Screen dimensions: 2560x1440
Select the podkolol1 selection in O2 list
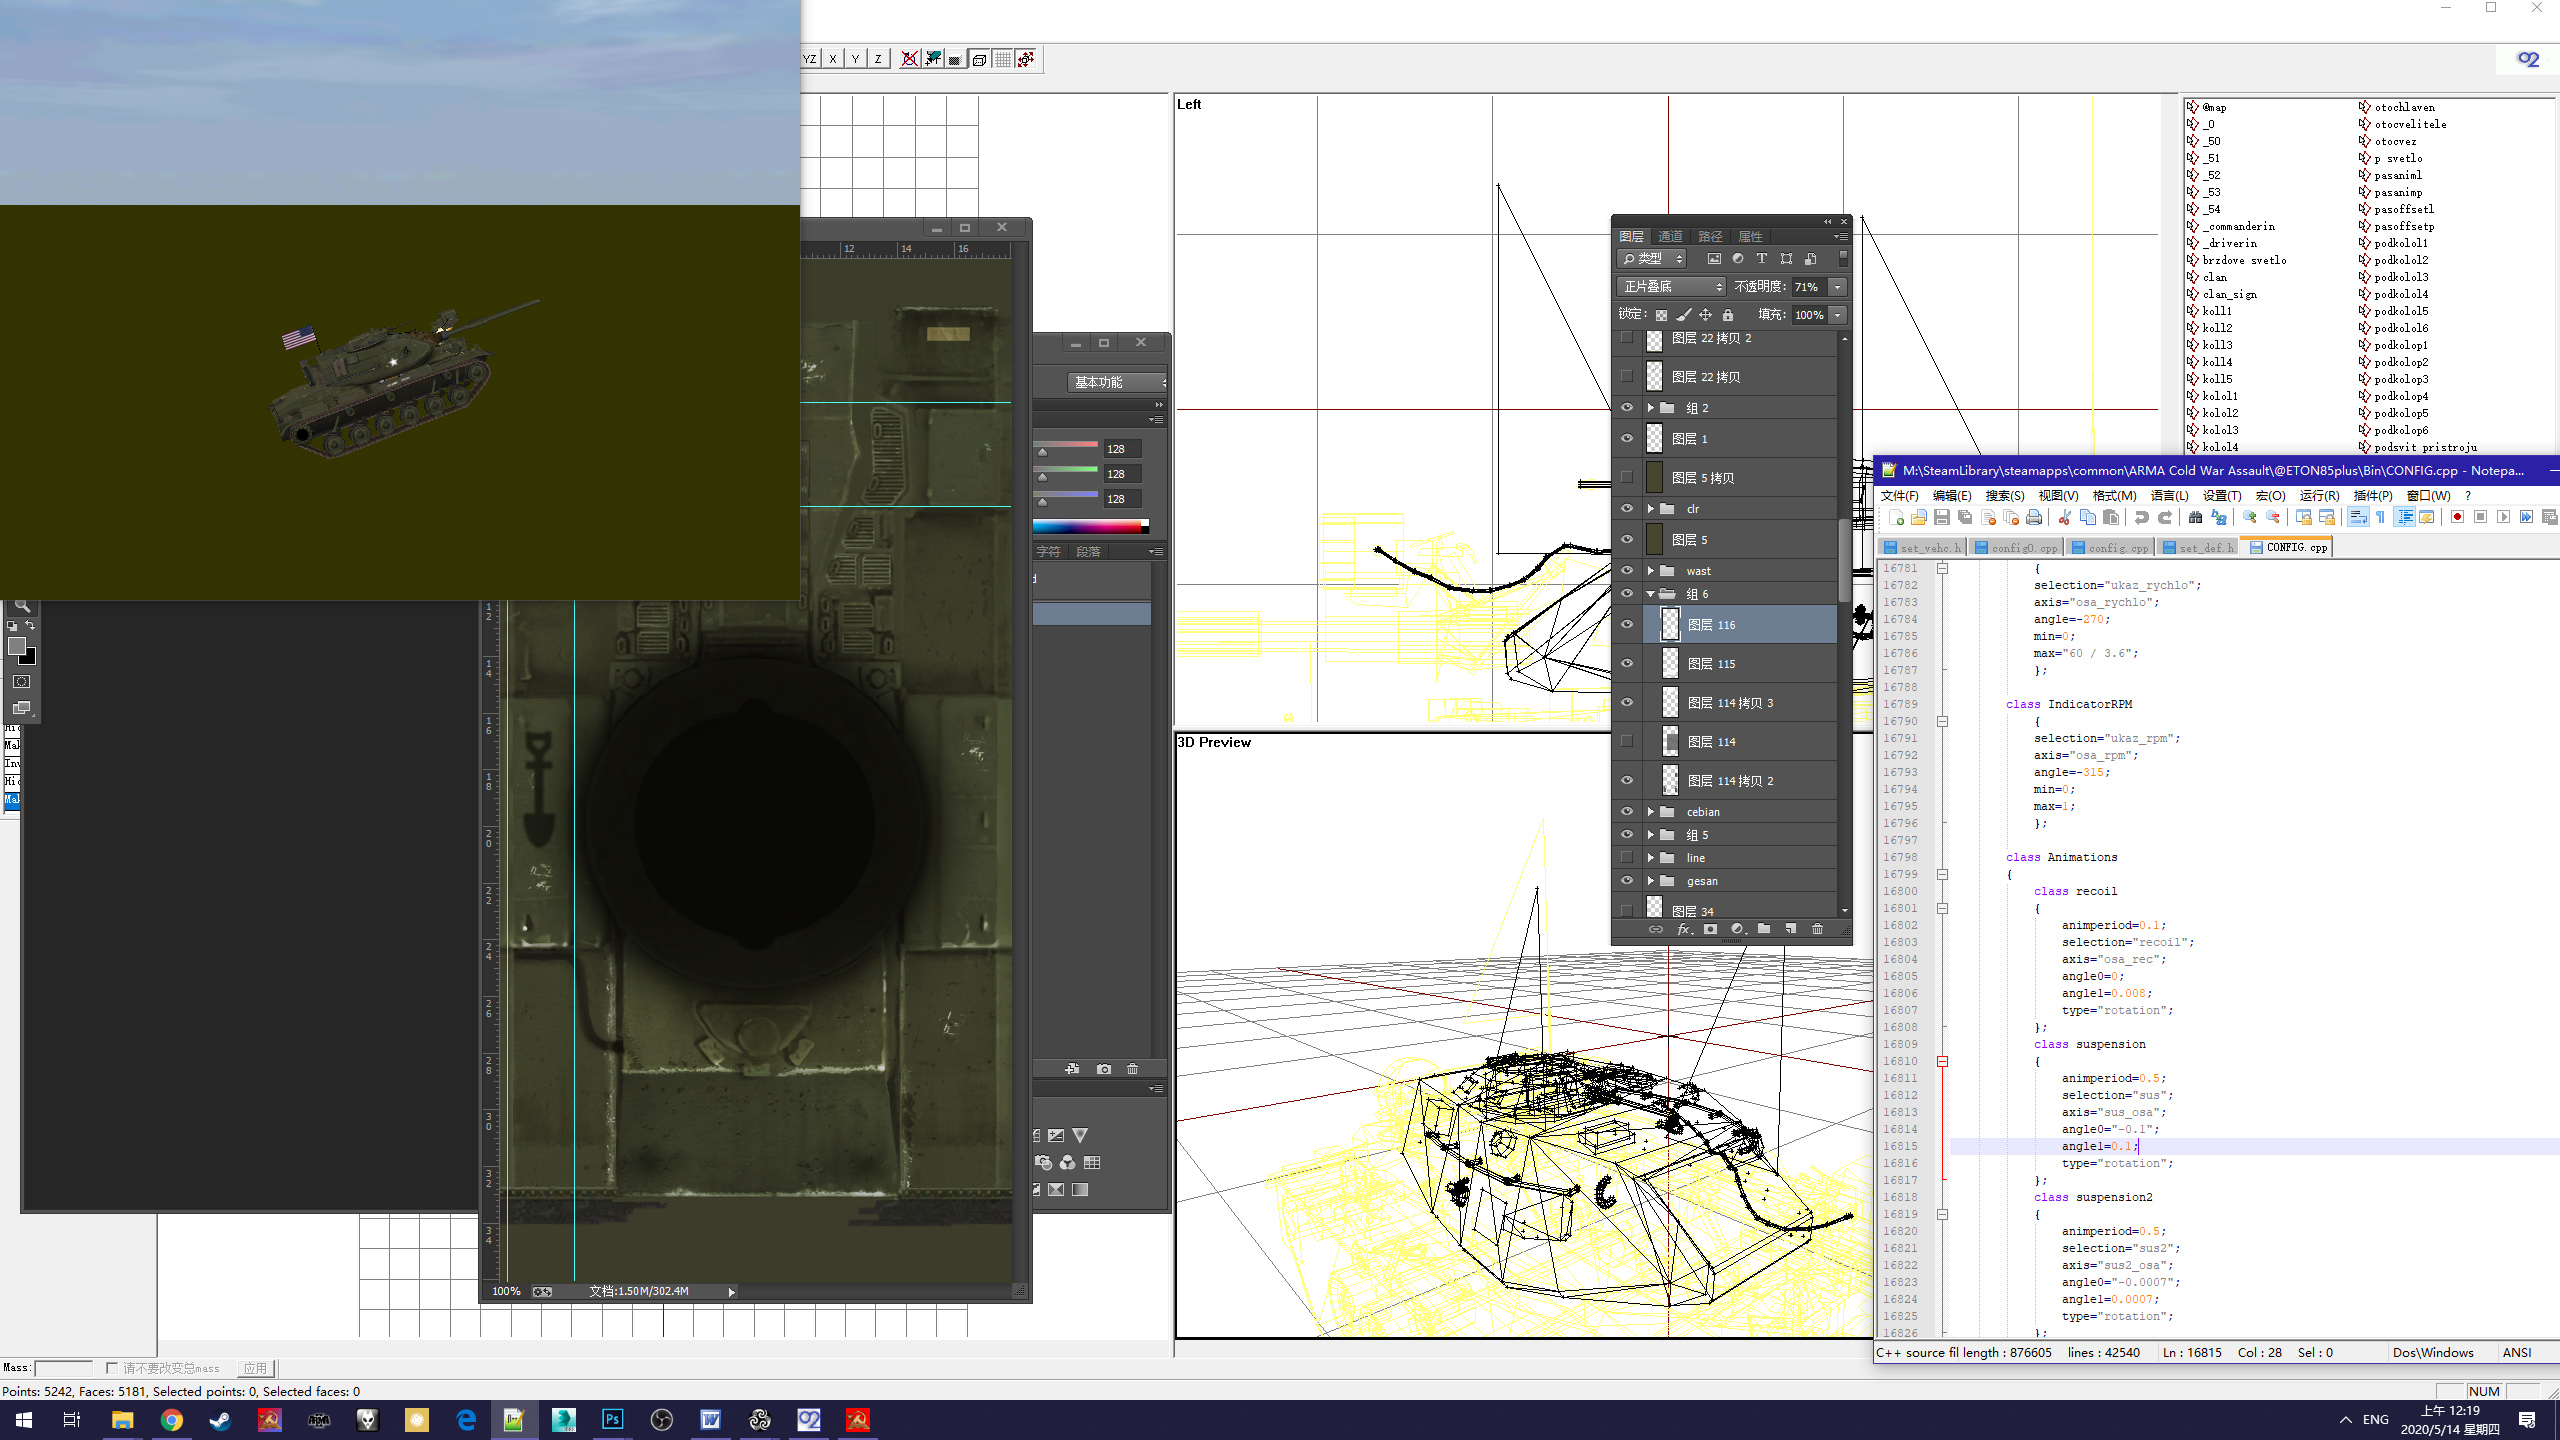tap(2400, 243)
